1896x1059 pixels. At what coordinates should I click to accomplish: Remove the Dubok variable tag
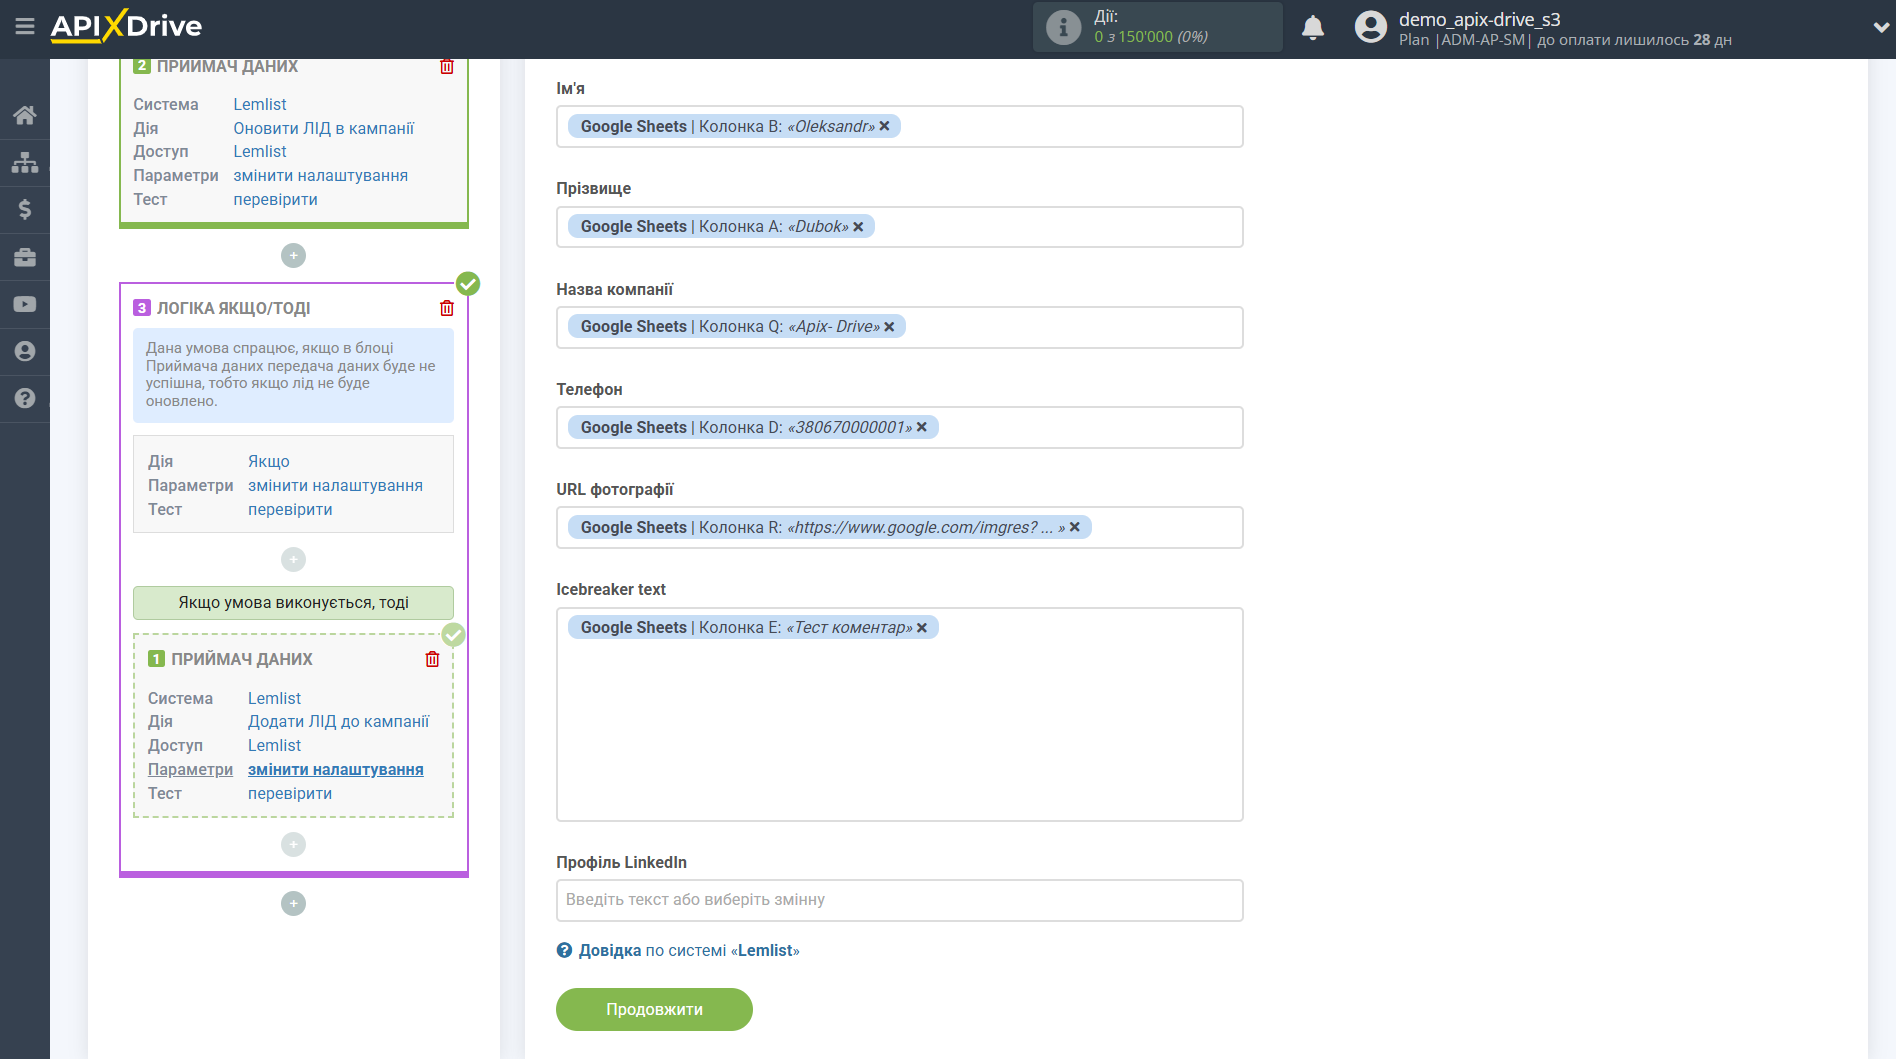coord(858,227)
